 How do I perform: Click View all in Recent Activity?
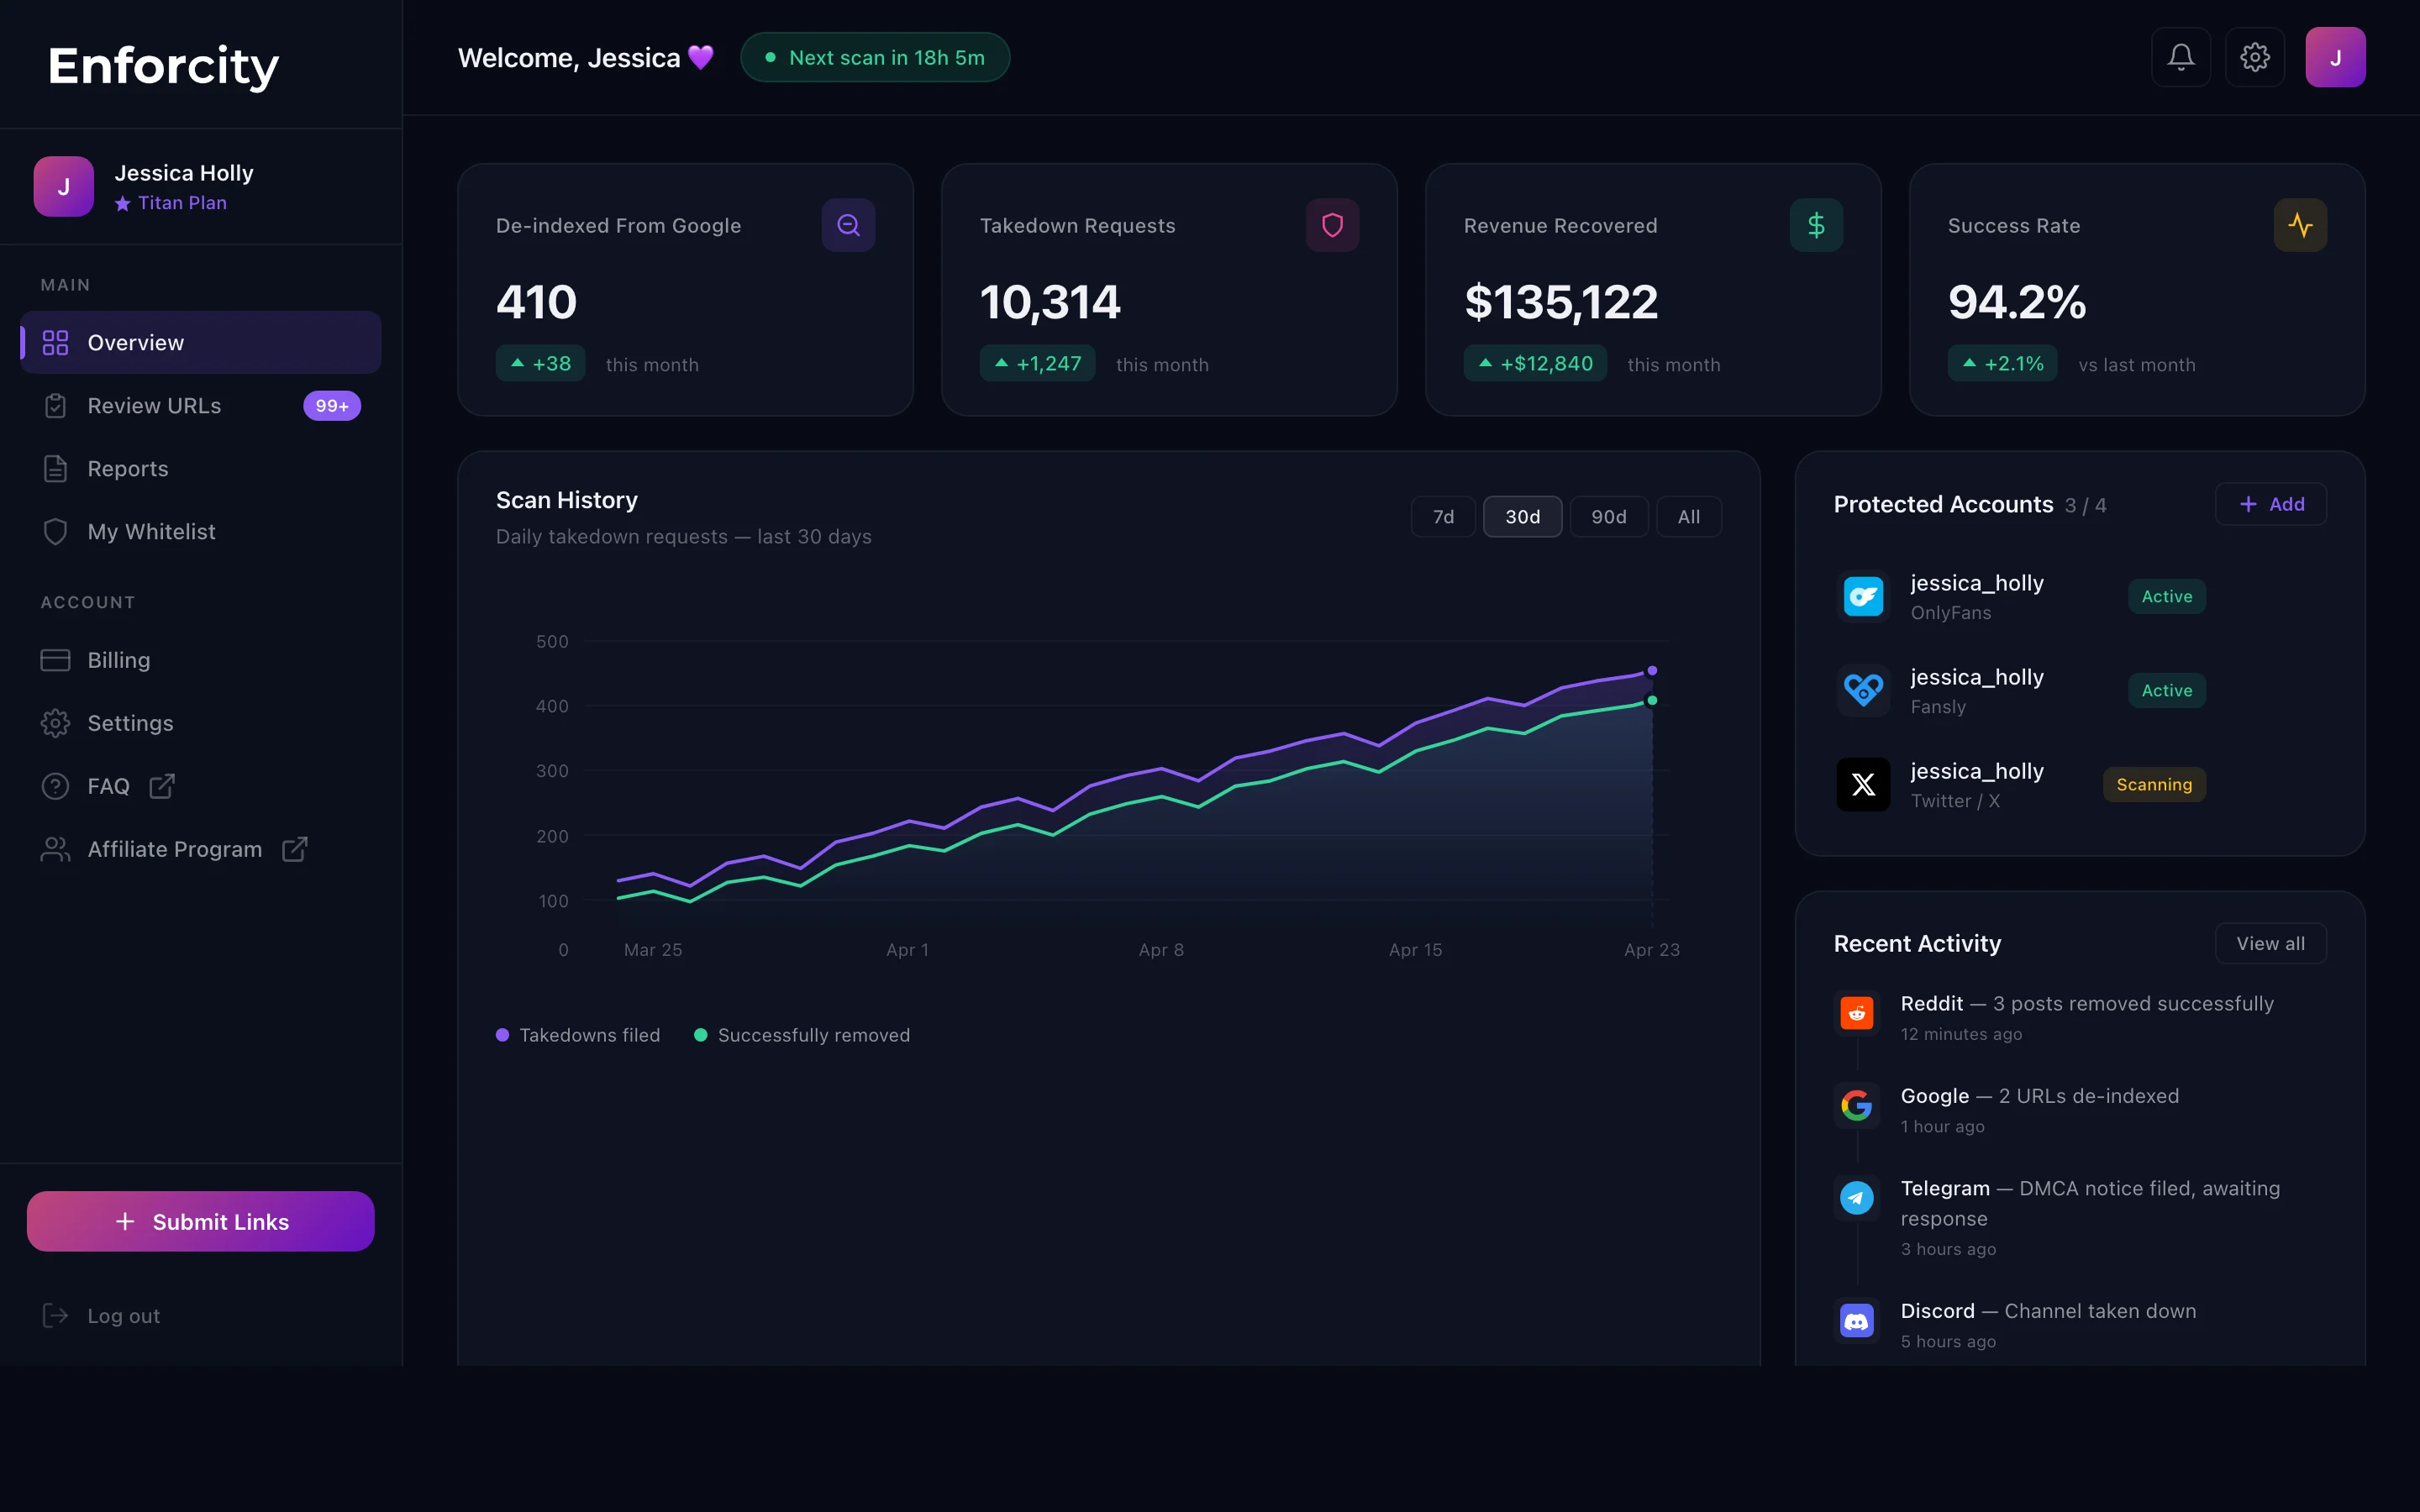[x=2269, y=943]
